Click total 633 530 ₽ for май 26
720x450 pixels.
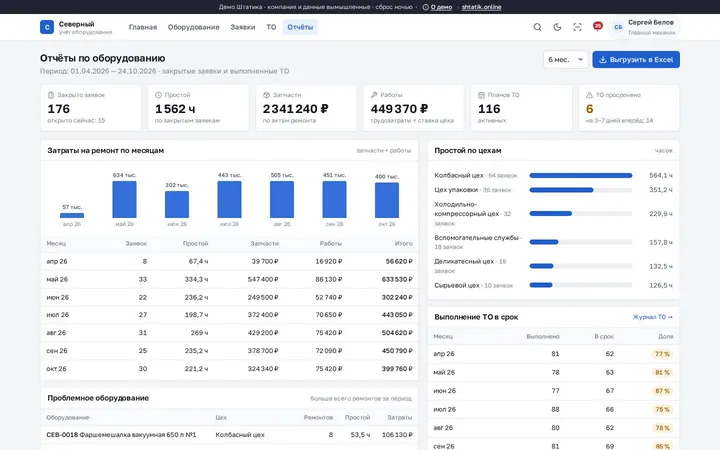pyautogui.click(x=397, y=279)
